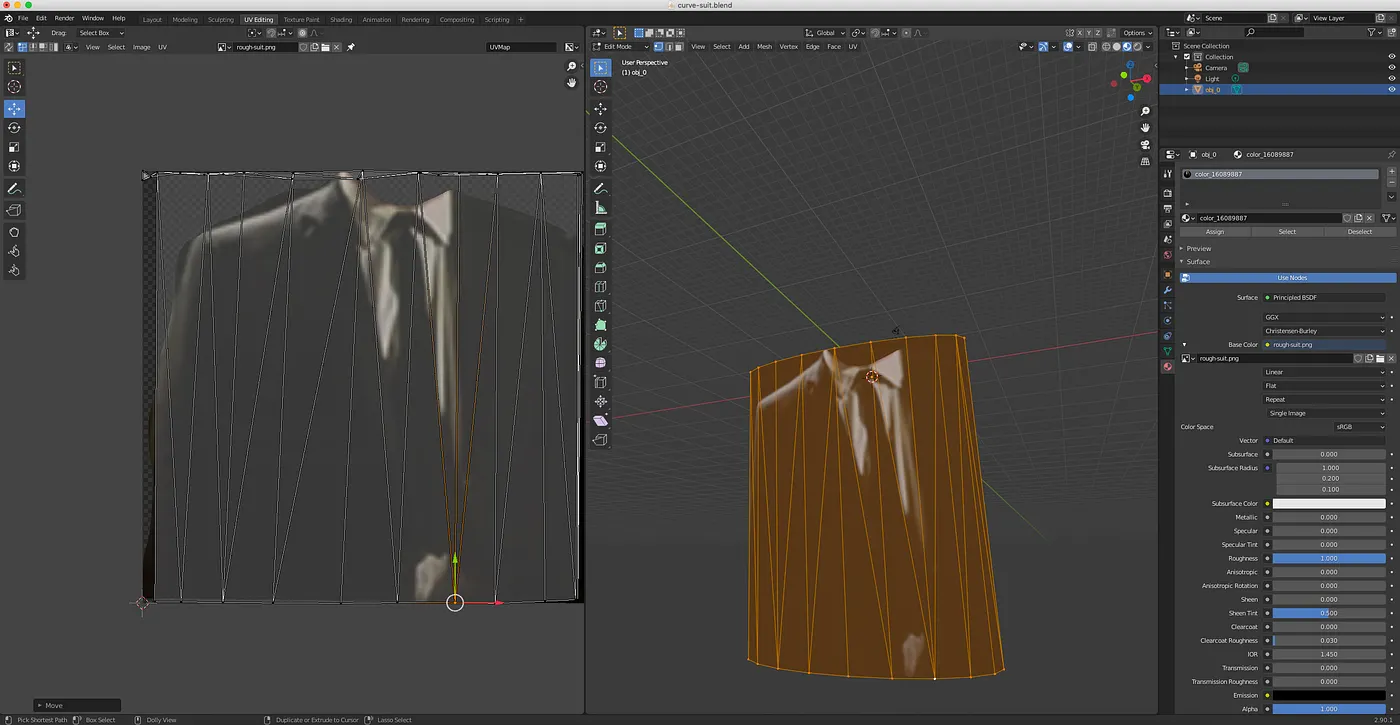The image size is (1400, 725).
Task: Enable face select mode in 3D viewport
Action: pyautogui.click(x=680, y=47)
